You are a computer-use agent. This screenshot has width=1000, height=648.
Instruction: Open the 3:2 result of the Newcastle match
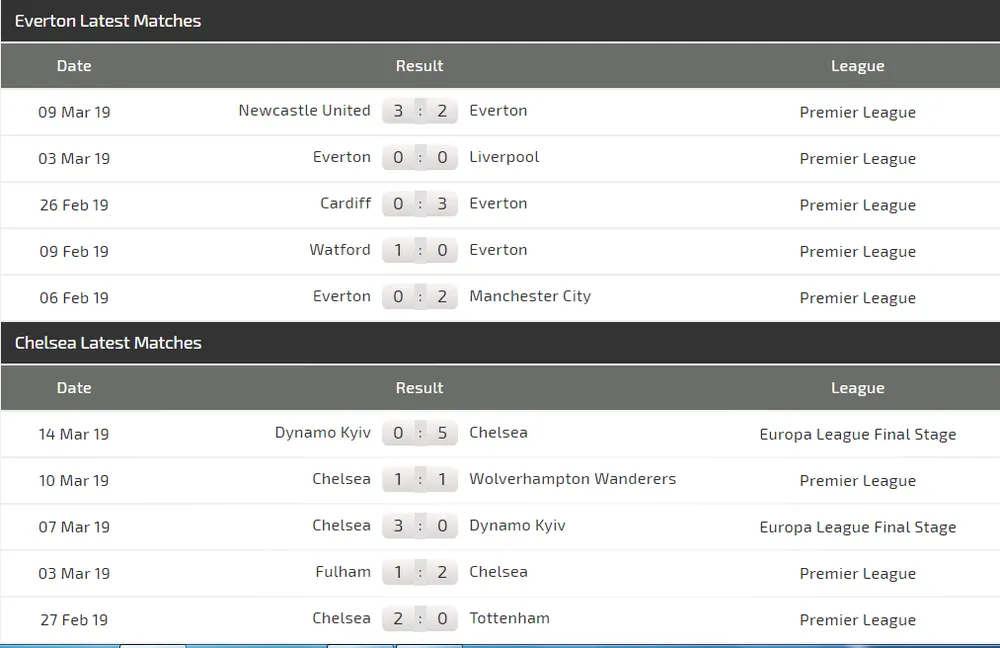[420, 111]
